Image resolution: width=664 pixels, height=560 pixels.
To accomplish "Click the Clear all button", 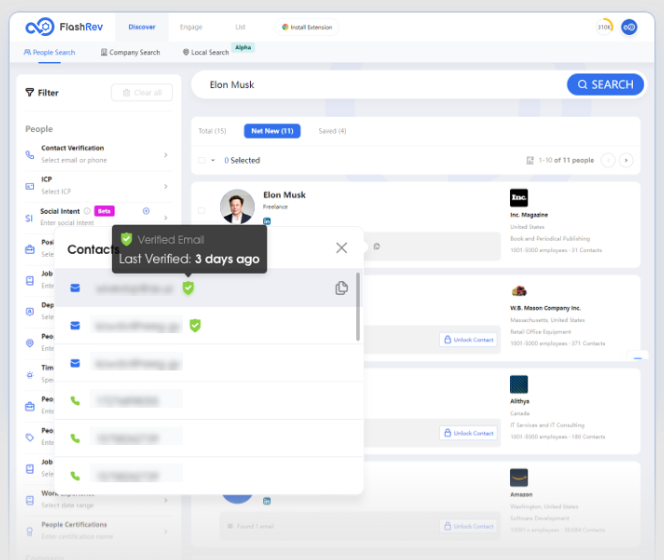I will 142,92.
